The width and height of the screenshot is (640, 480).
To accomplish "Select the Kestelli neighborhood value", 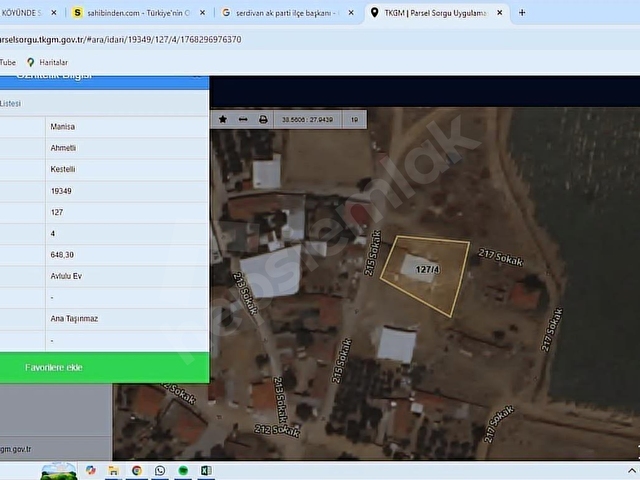I will coord(63,169).
